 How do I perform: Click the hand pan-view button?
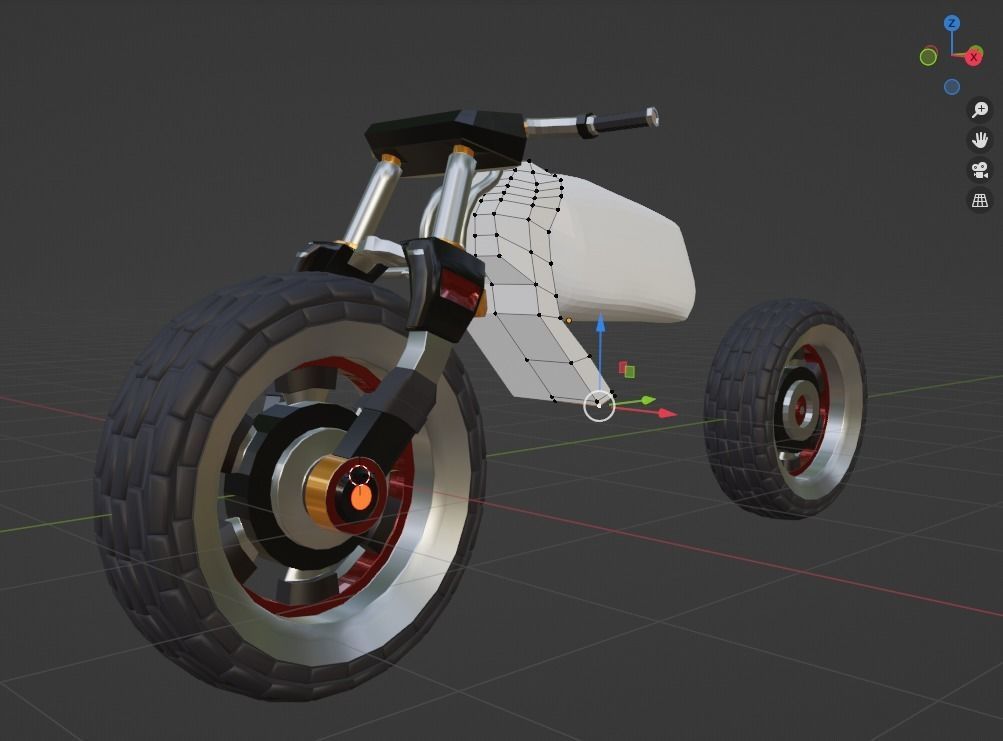pos(980,139)
